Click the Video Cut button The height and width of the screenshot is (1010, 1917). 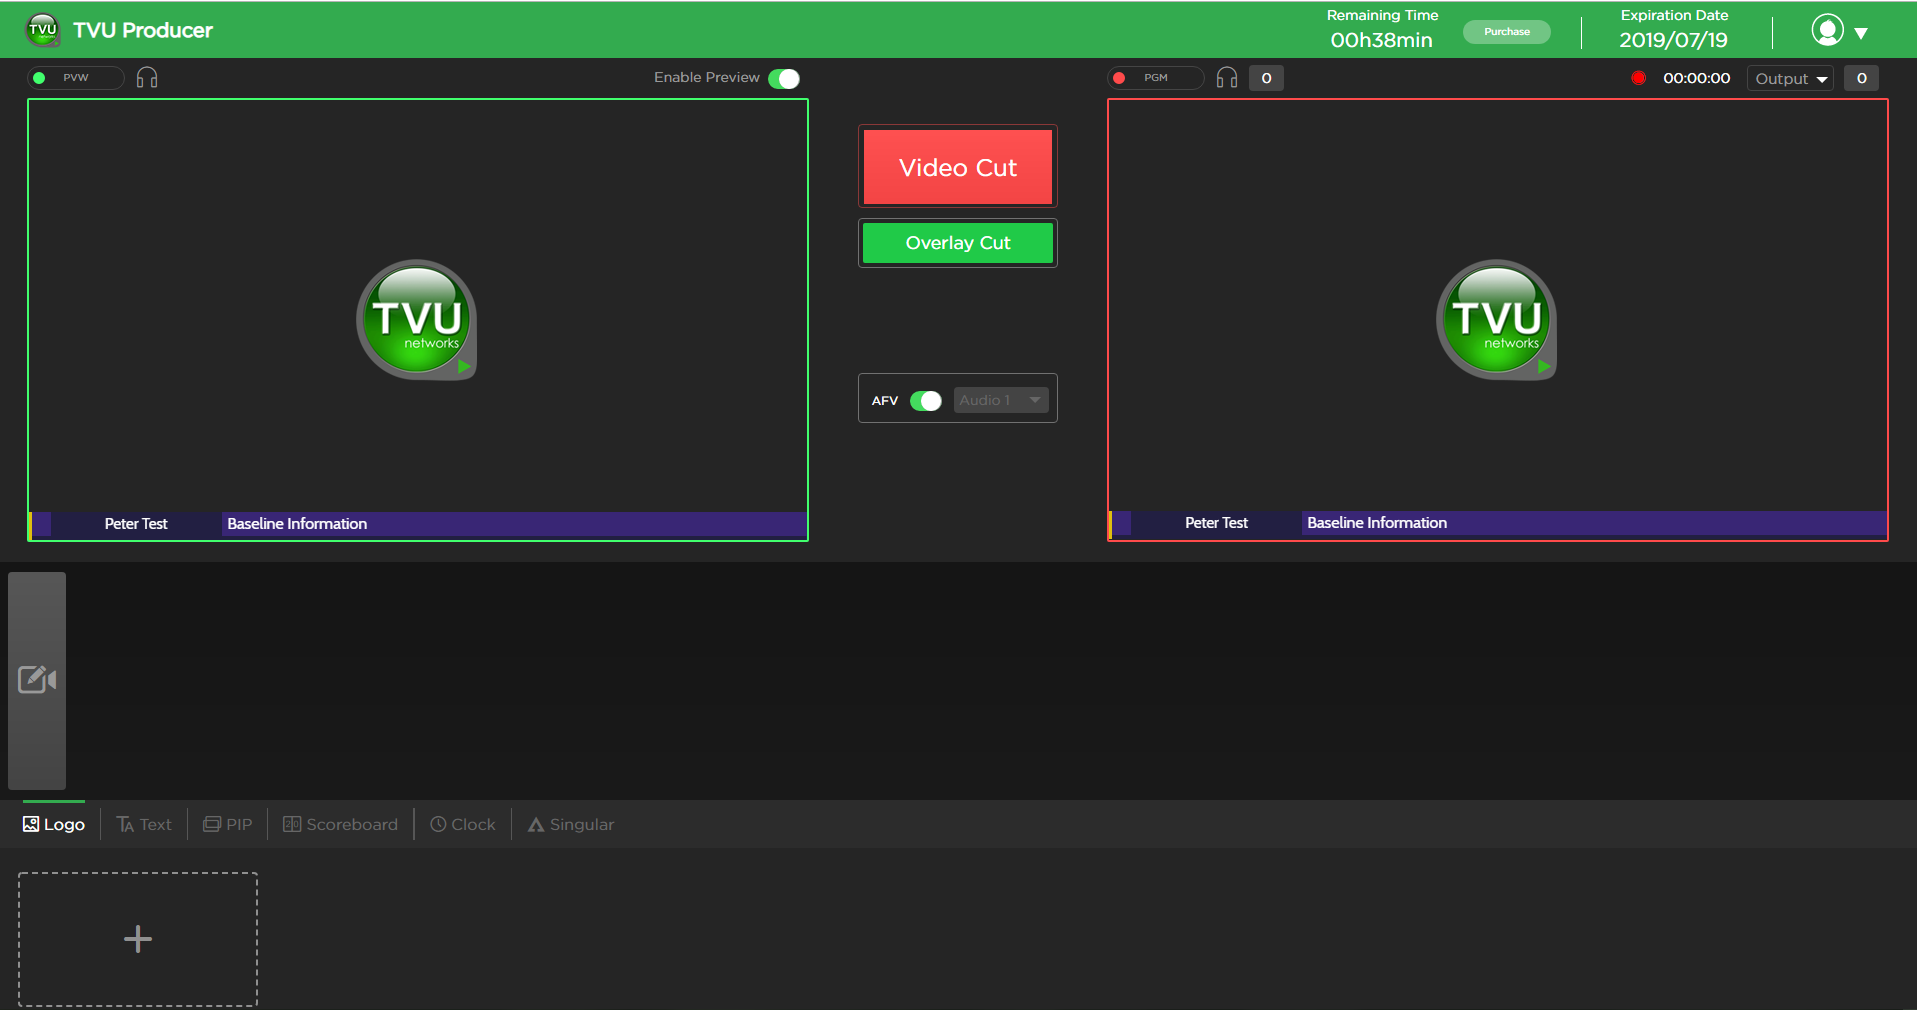pos(958,167)
